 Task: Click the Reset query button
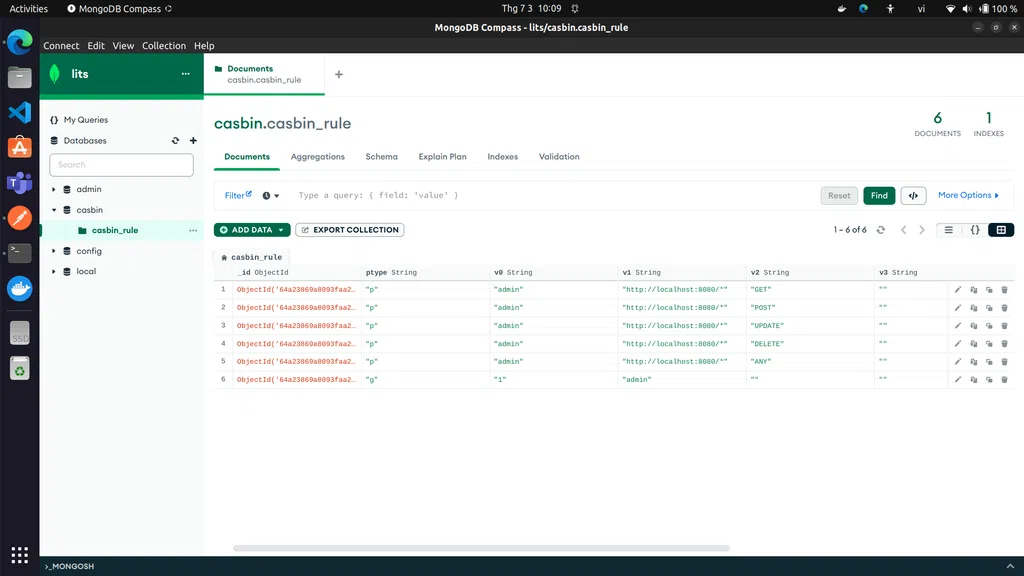839,195
